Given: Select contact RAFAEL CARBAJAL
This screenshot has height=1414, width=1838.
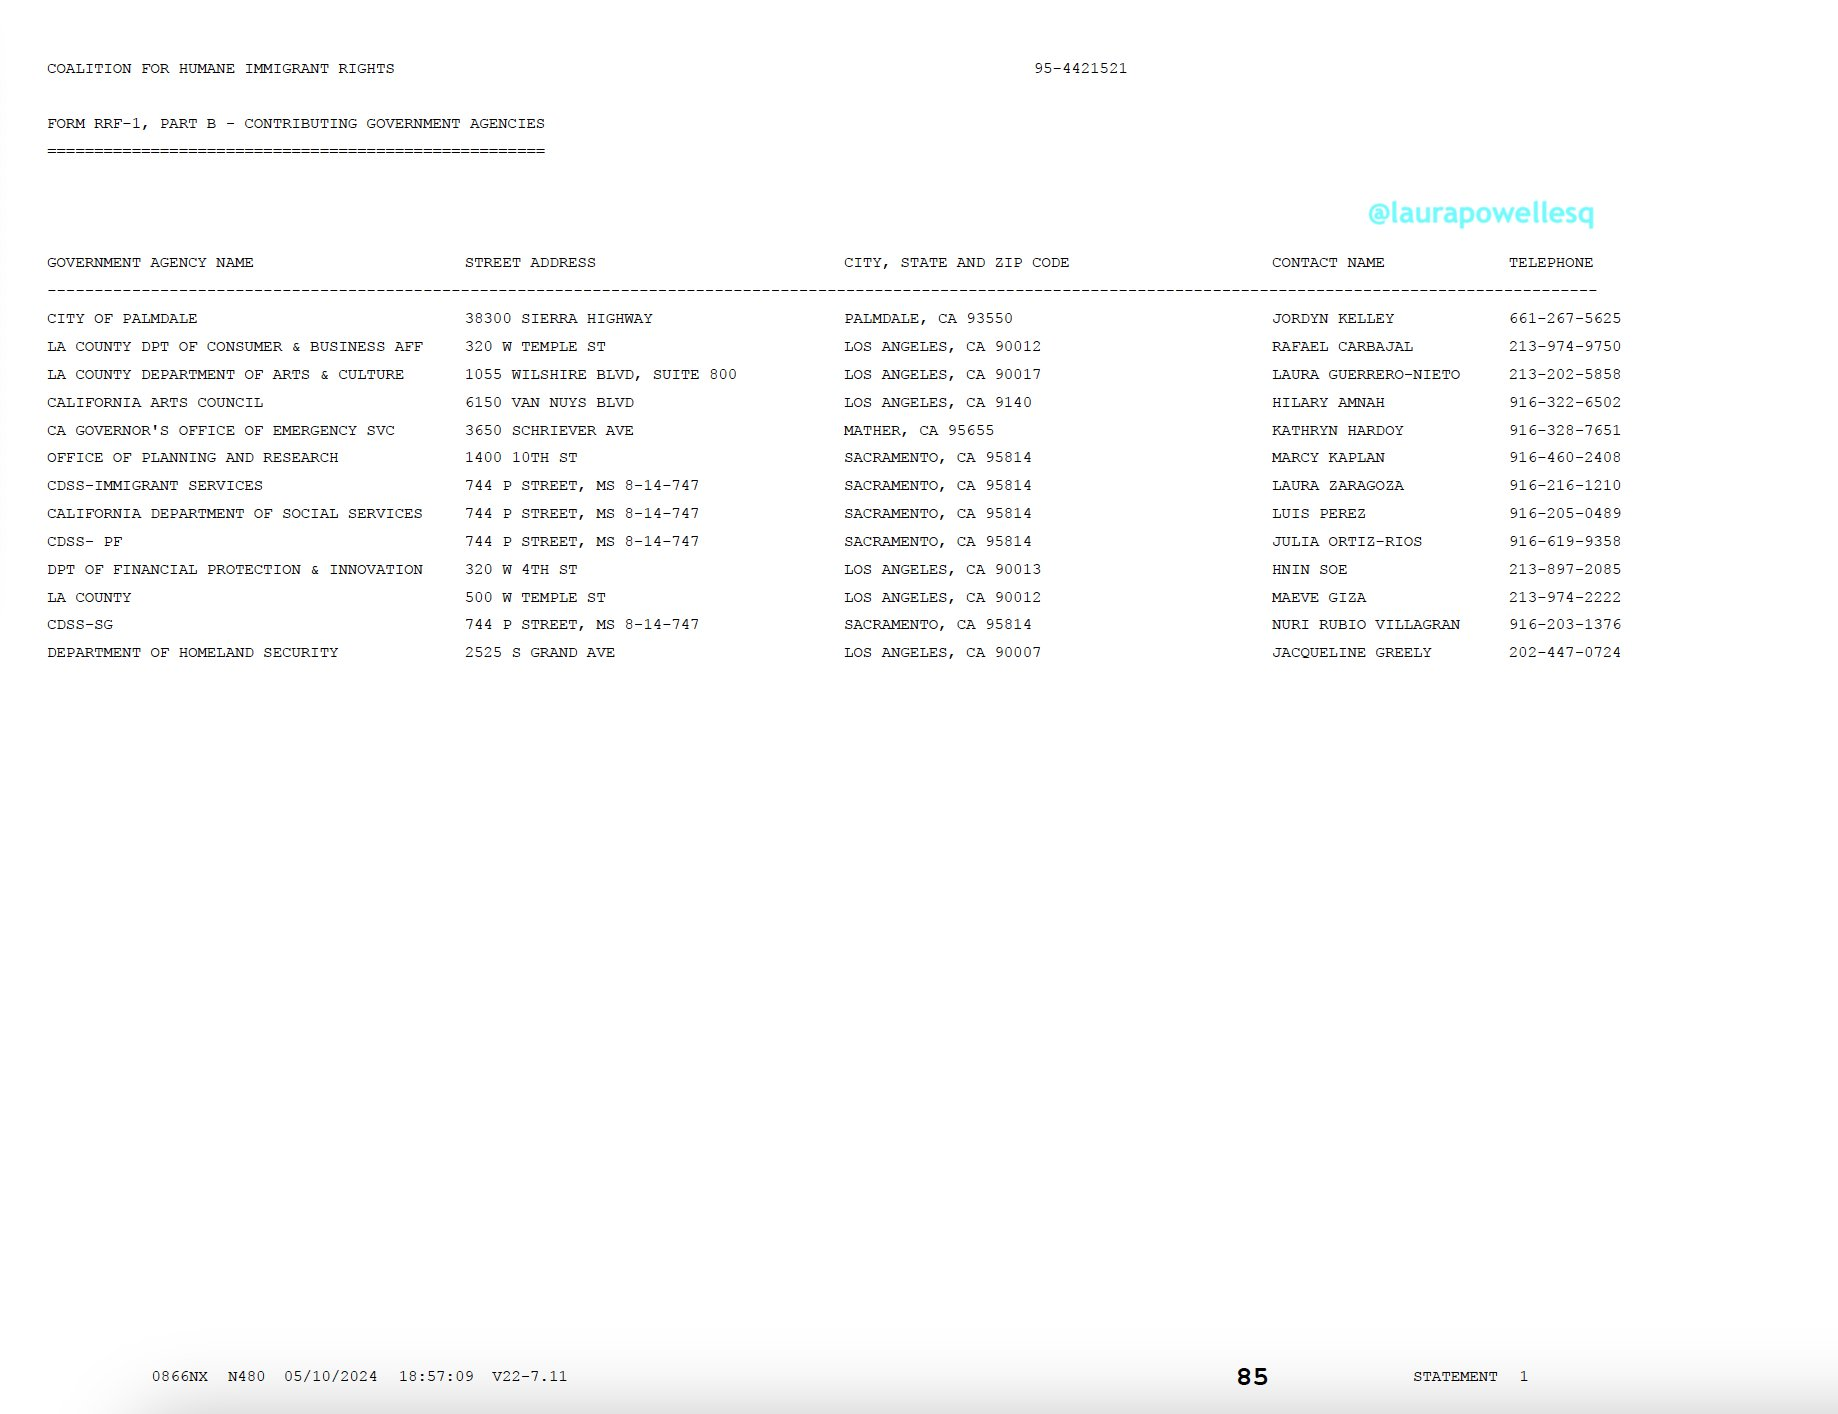Looking at the screenshot, I should tap(1342, 347).
